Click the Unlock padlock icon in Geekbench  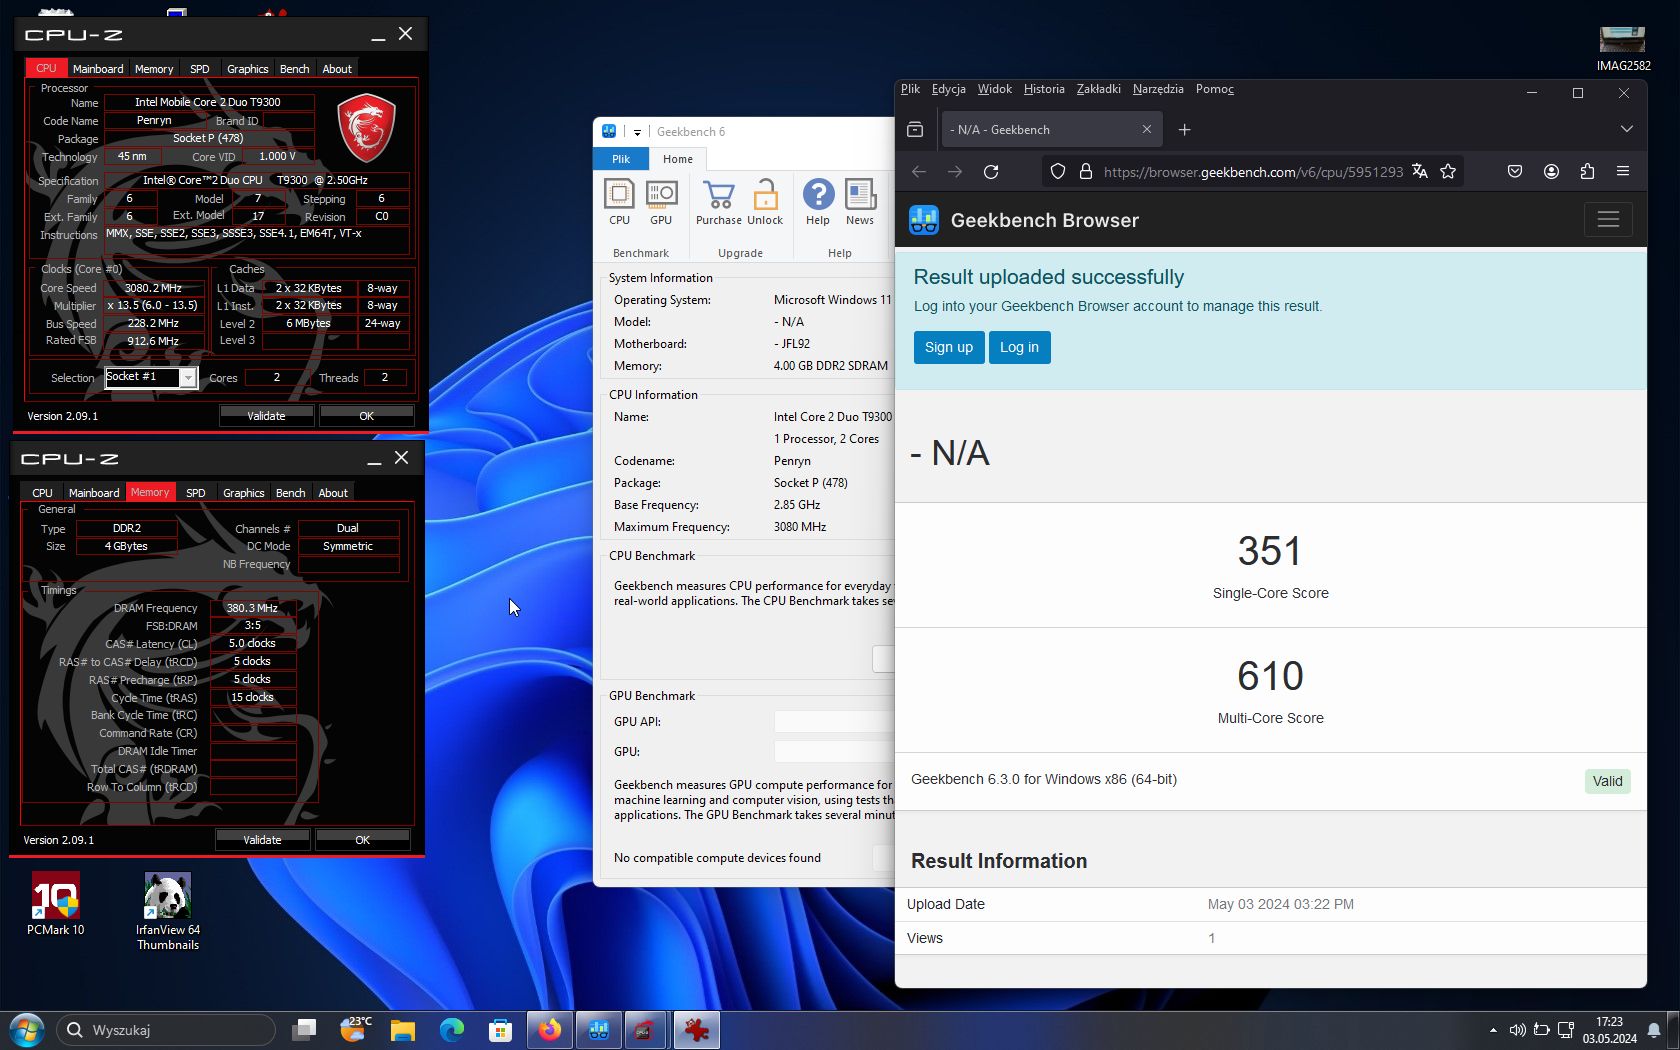click(765, 201)
